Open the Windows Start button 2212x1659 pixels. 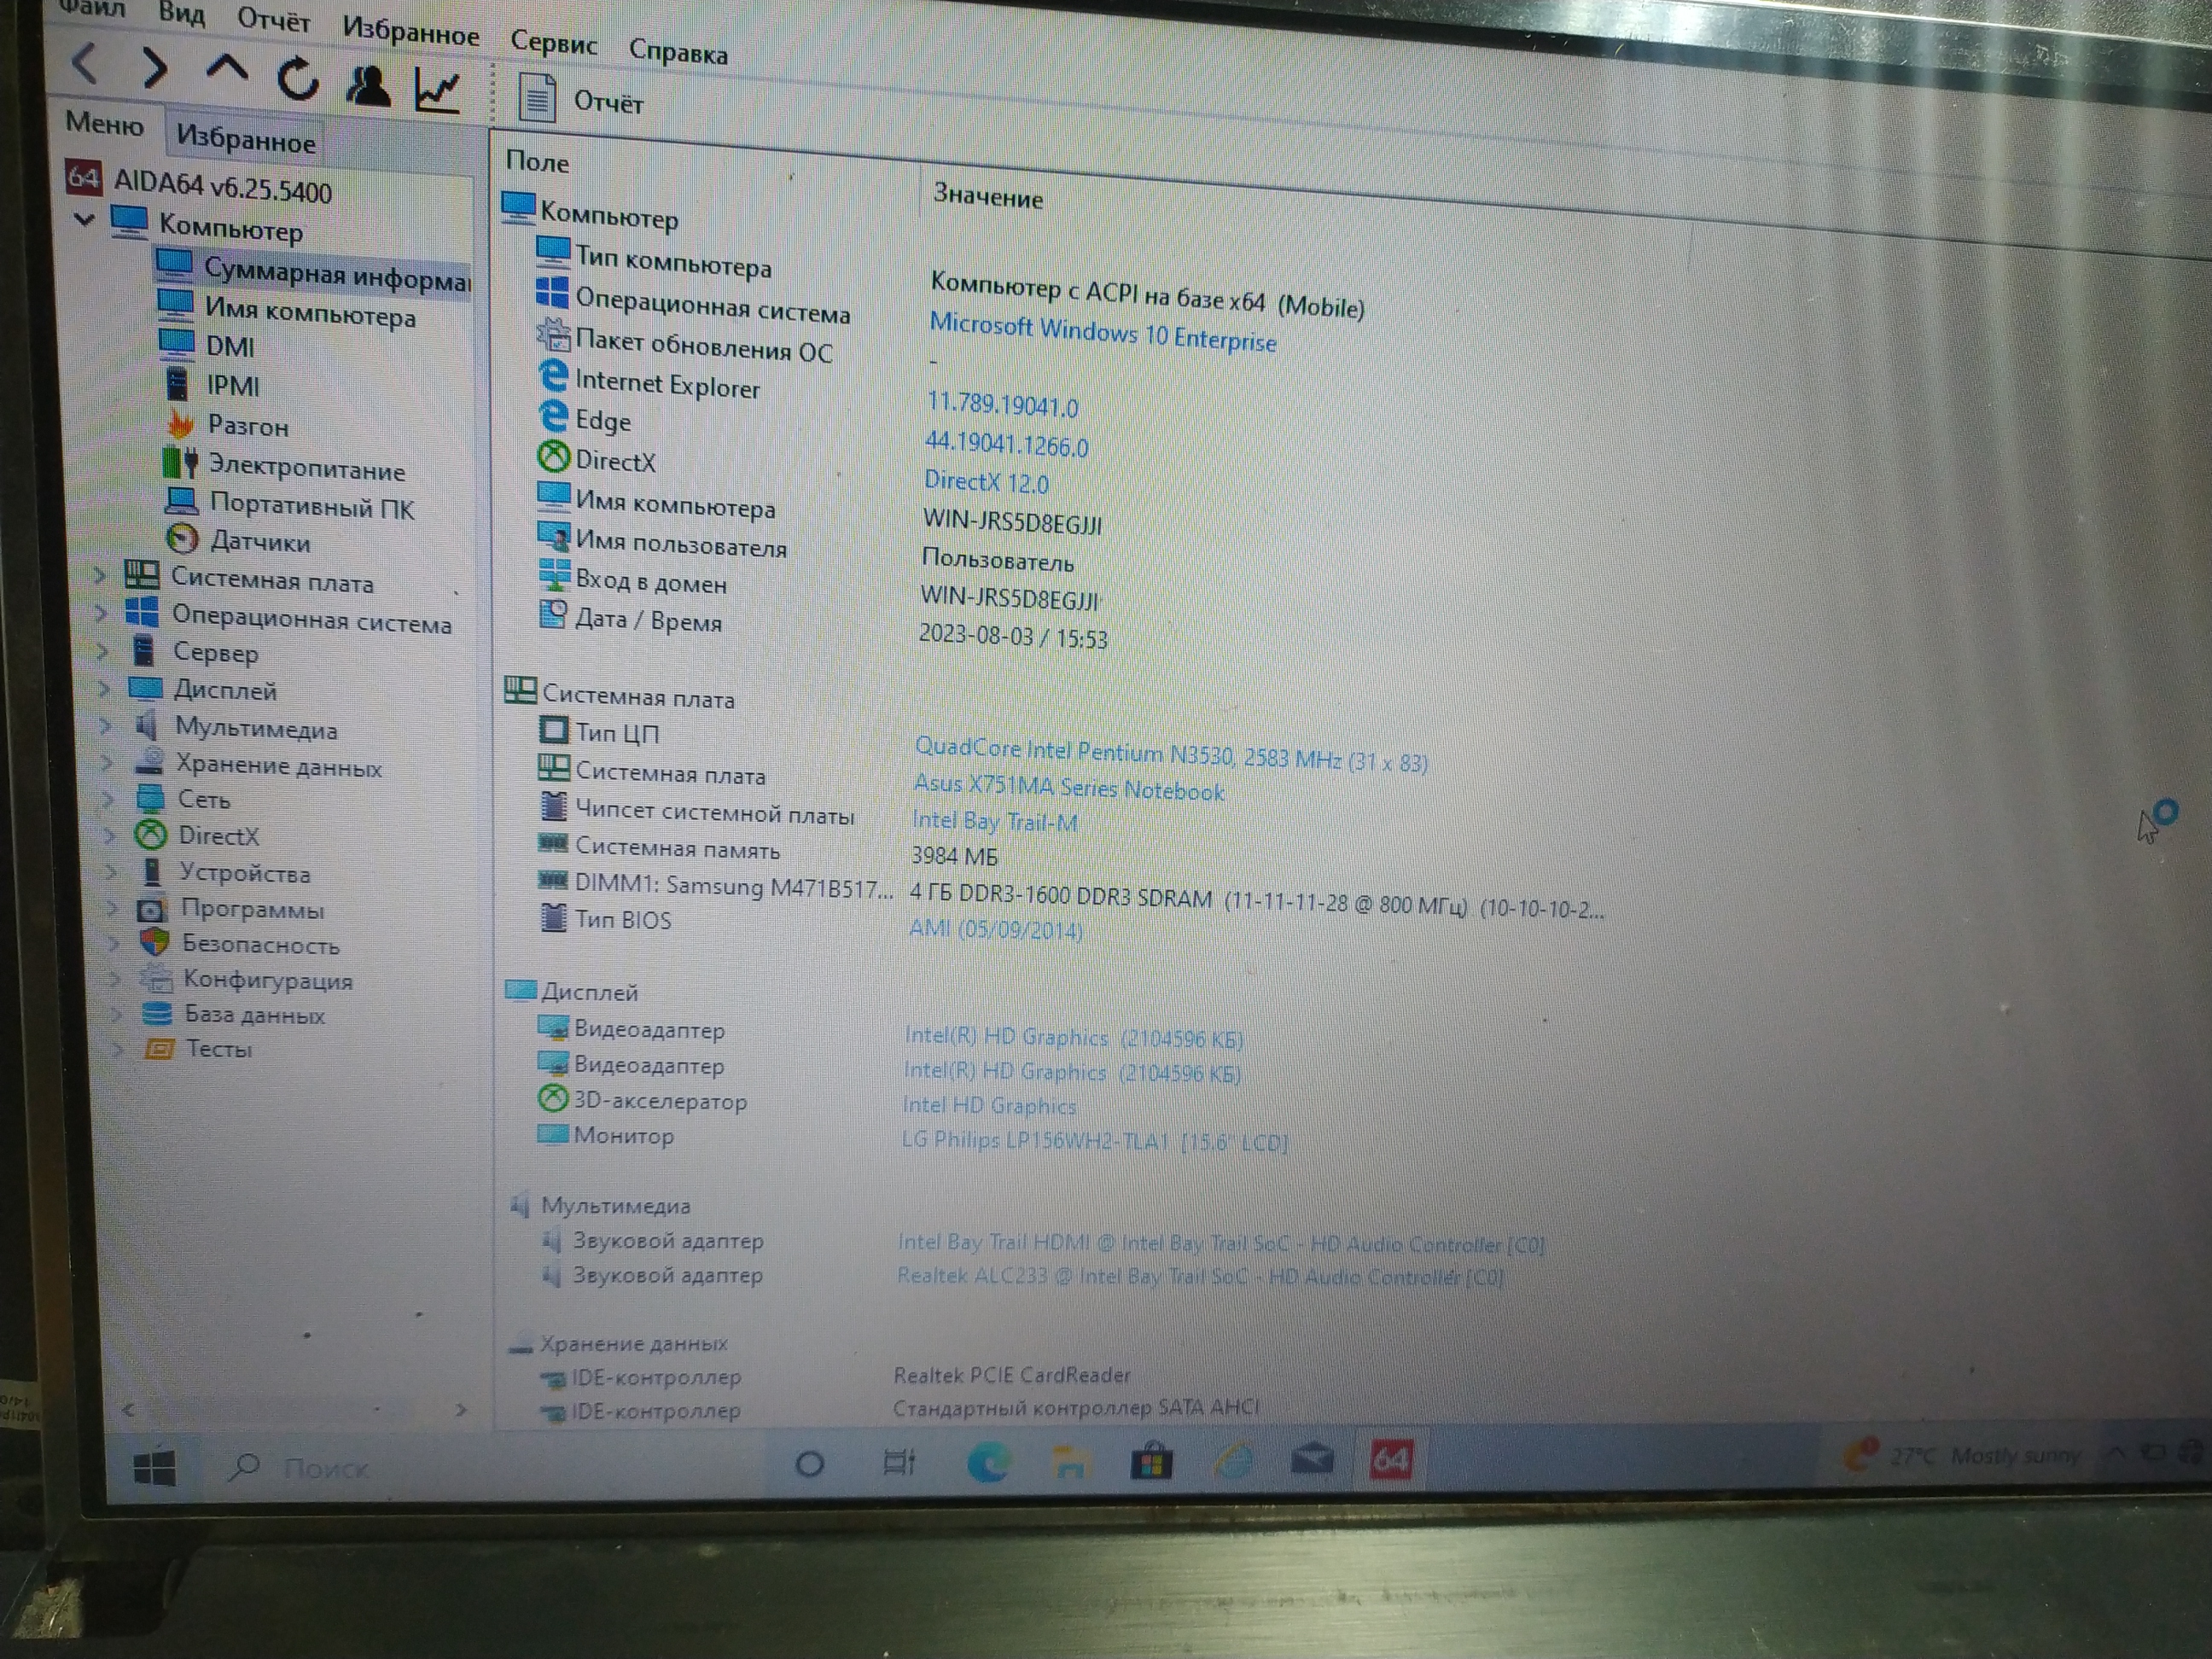click(x=154, y=1467)
